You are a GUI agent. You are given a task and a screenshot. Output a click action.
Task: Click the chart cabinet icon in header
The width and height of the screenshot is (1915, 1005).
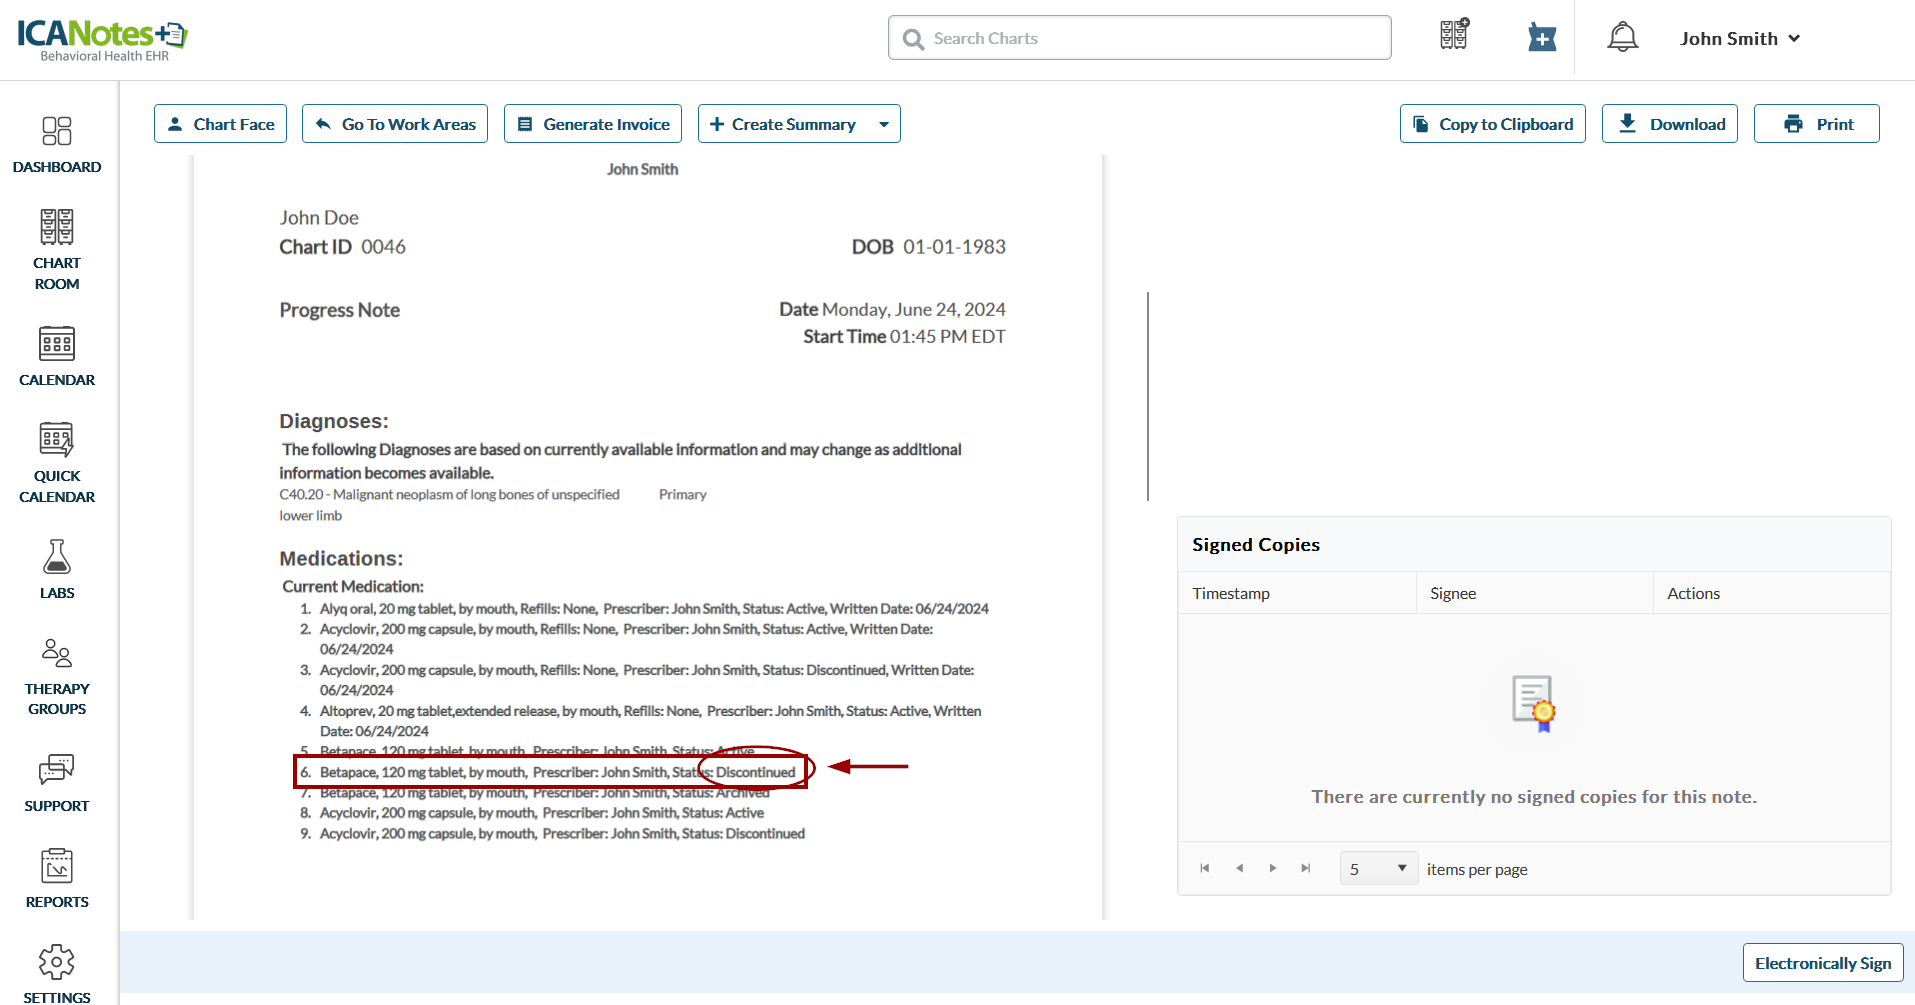pos(1454,36)
